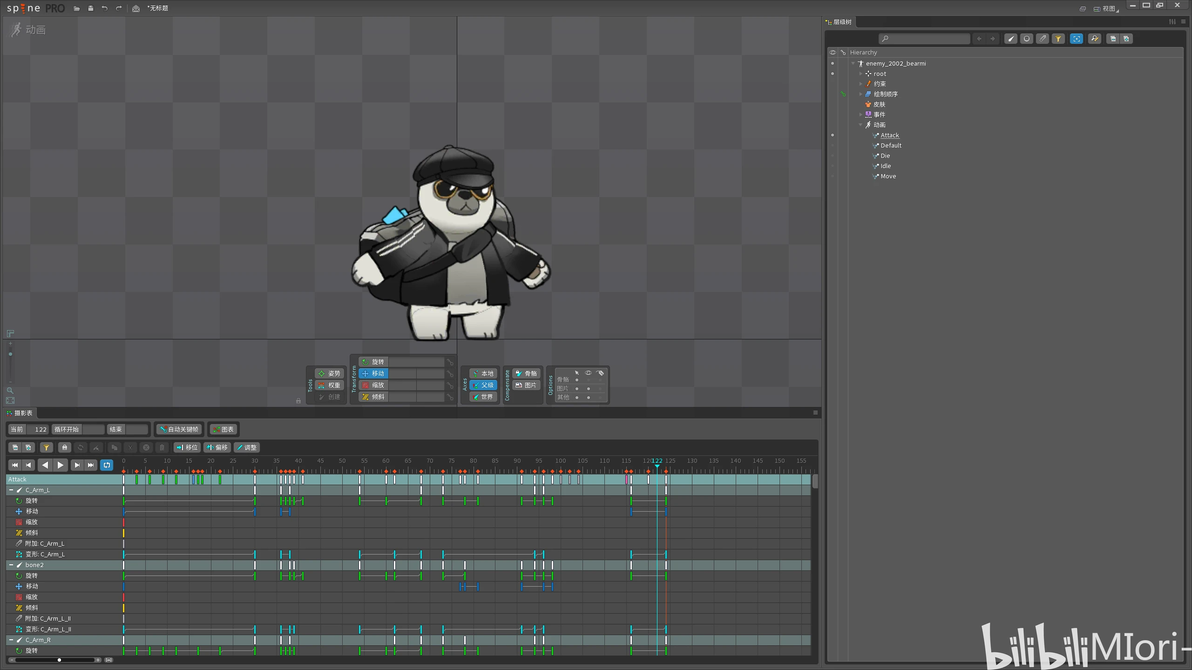This screenshot has height=670, width=1192.
Task: Toggle attachments paperclip filter in hierarchy
Action: [x=1042, y=39]
